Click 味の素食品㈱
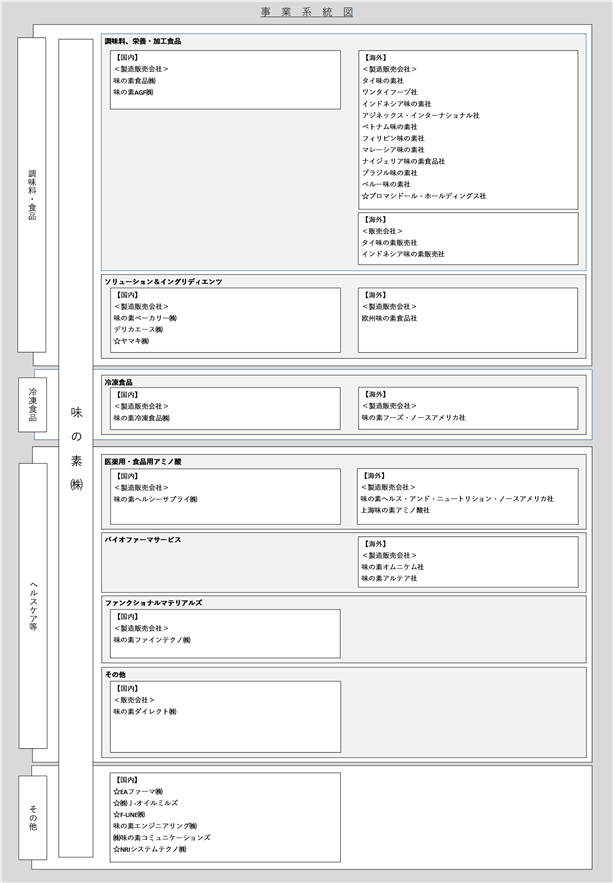This screenshot has height=883, width=613. [x=135, y=81]
